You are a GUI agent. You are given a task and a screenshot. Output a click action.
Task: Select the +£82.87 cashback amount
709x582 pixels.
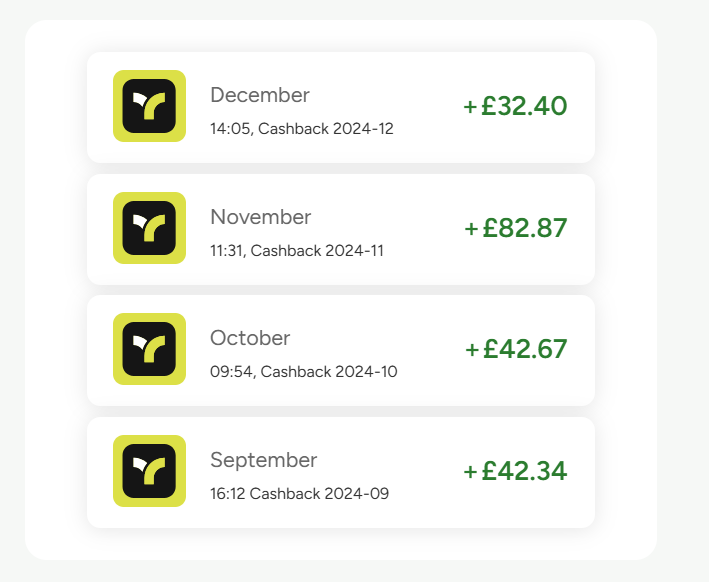coord(515,228)
